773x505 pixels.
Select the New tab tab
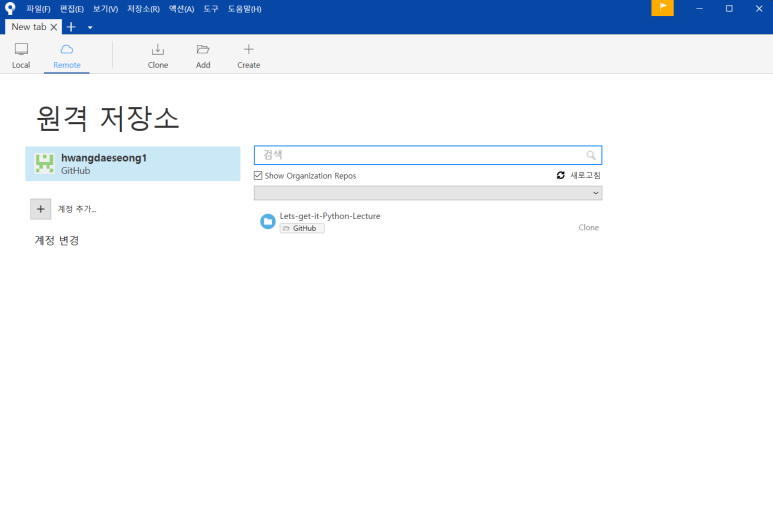29,27
